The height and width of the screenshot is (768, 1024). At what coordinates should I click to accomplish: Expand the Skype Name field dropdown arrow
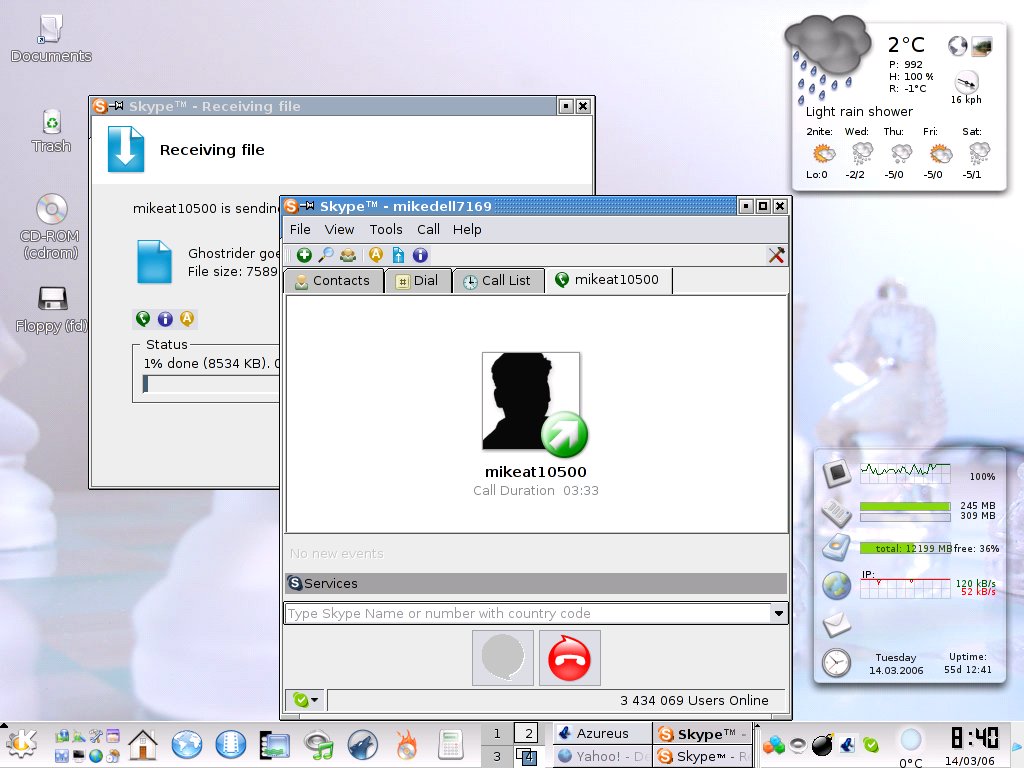pyautogui.click(x=778, y=613)
